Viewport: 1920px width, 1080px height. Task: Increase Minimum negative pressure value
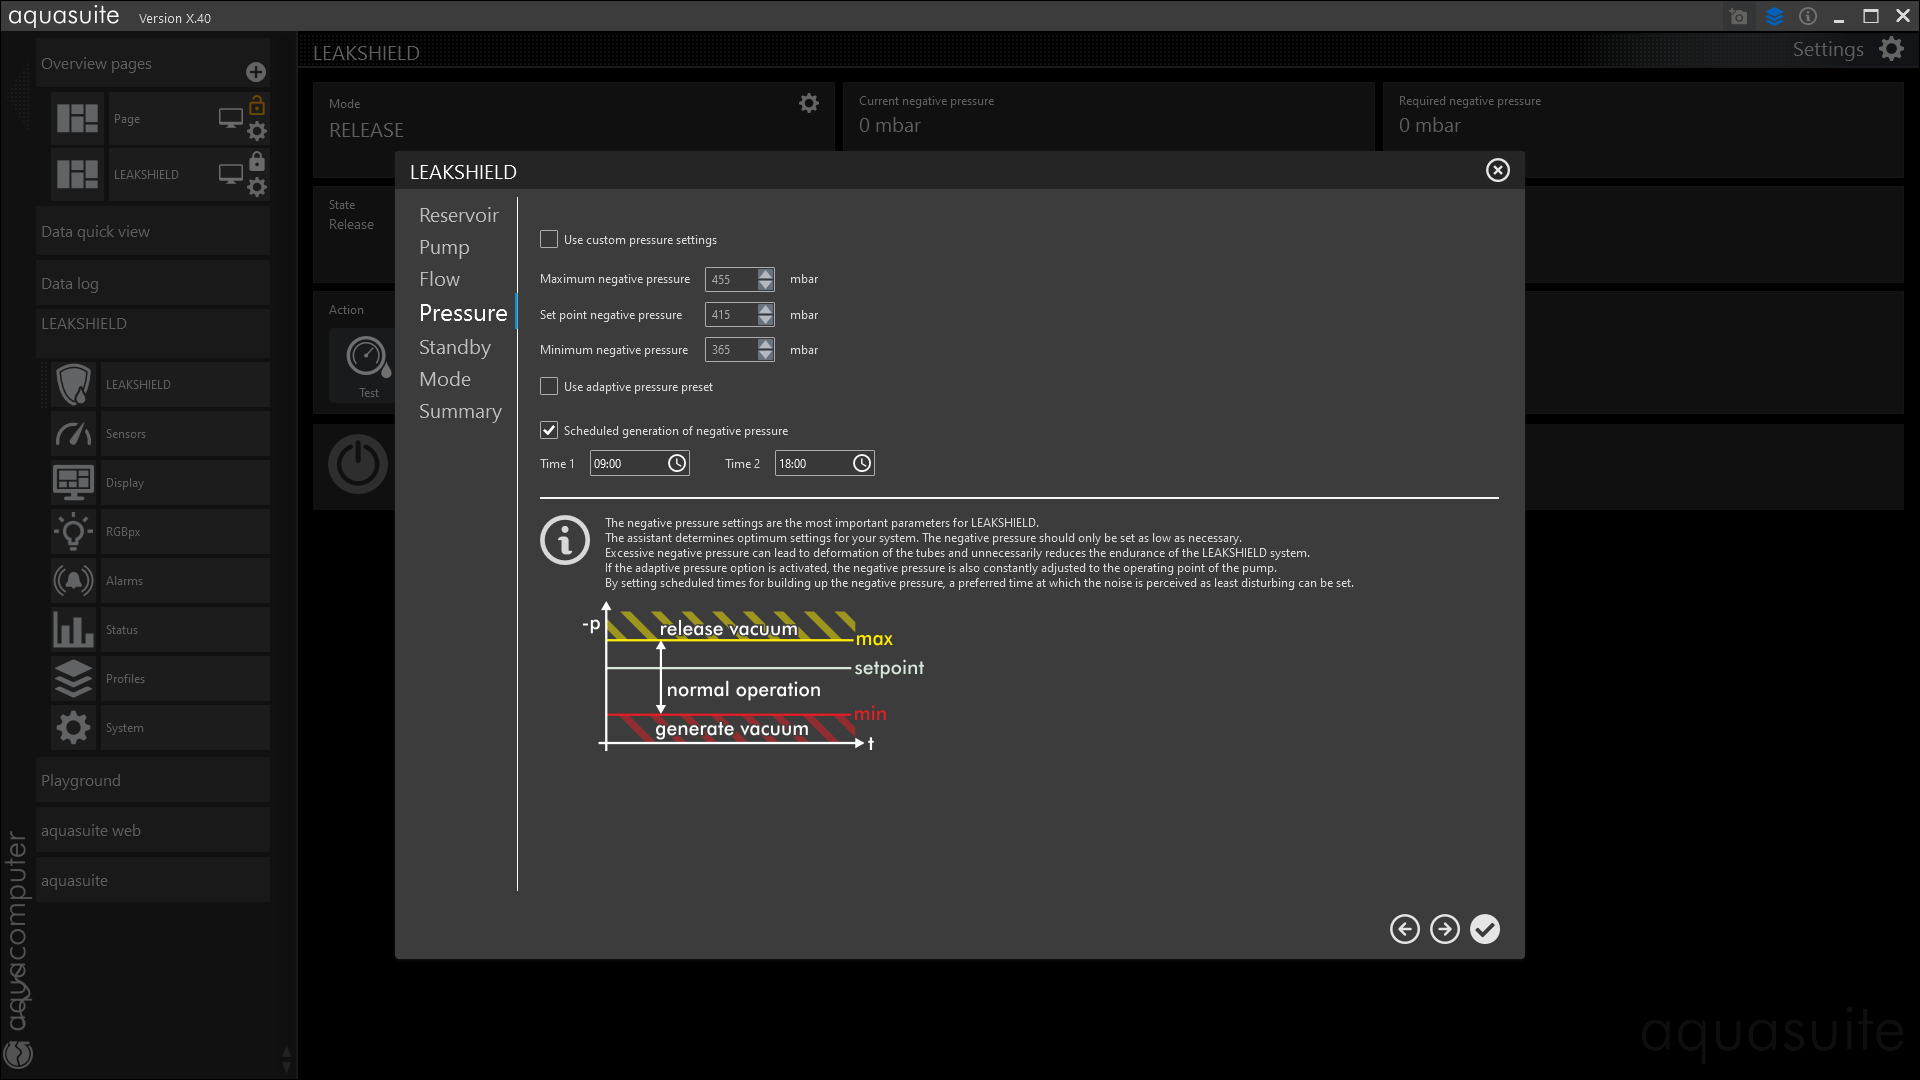point(765,344)
